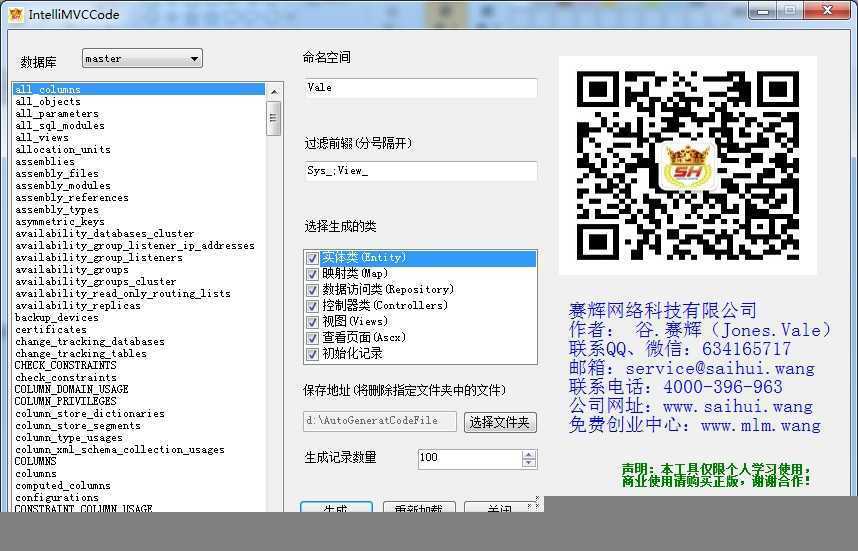Select assembly_files in the table list

pyautogui.click(x=139, y=173)
